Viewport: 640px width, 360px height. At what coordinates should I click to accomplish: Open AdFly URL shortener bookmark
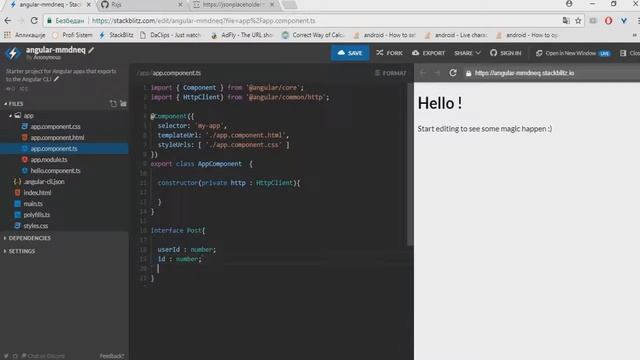[242, 35]
